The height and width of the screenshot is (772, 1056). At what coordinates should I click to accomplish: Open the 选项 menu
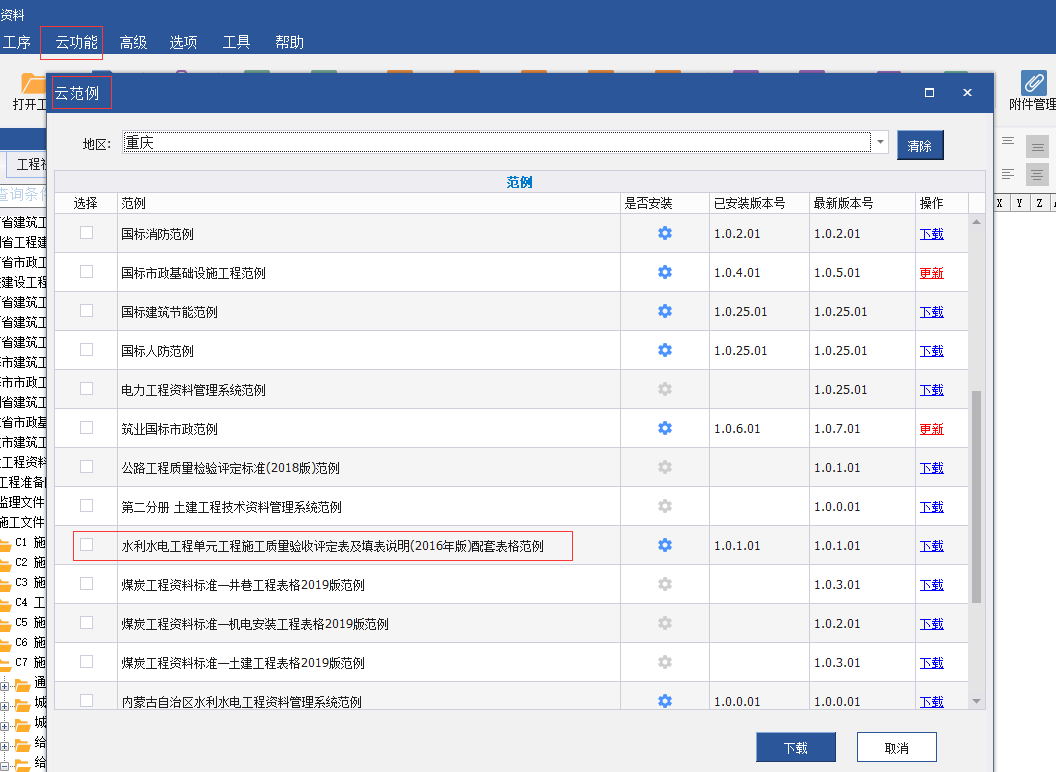point(183,42)
